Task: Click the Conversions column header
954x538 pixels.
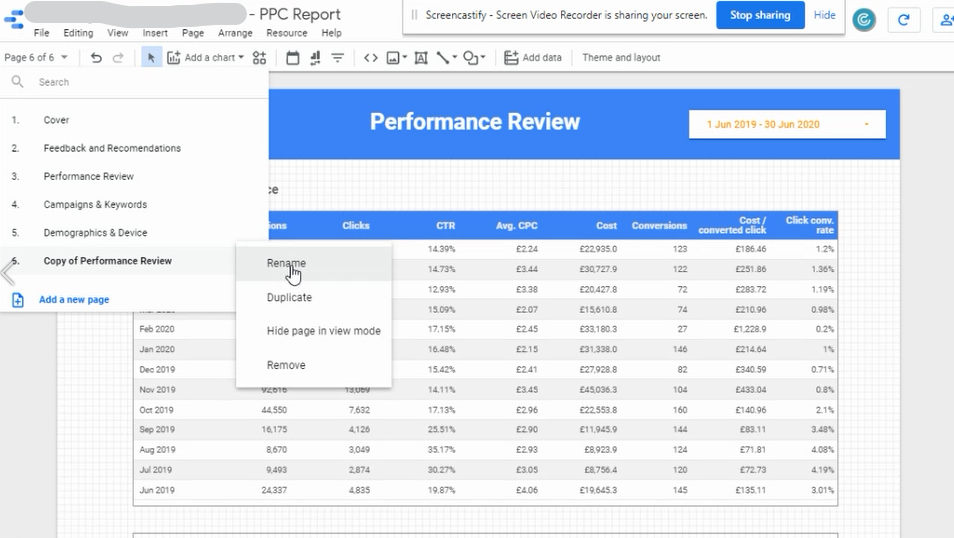Action: [x=660, y=225]
